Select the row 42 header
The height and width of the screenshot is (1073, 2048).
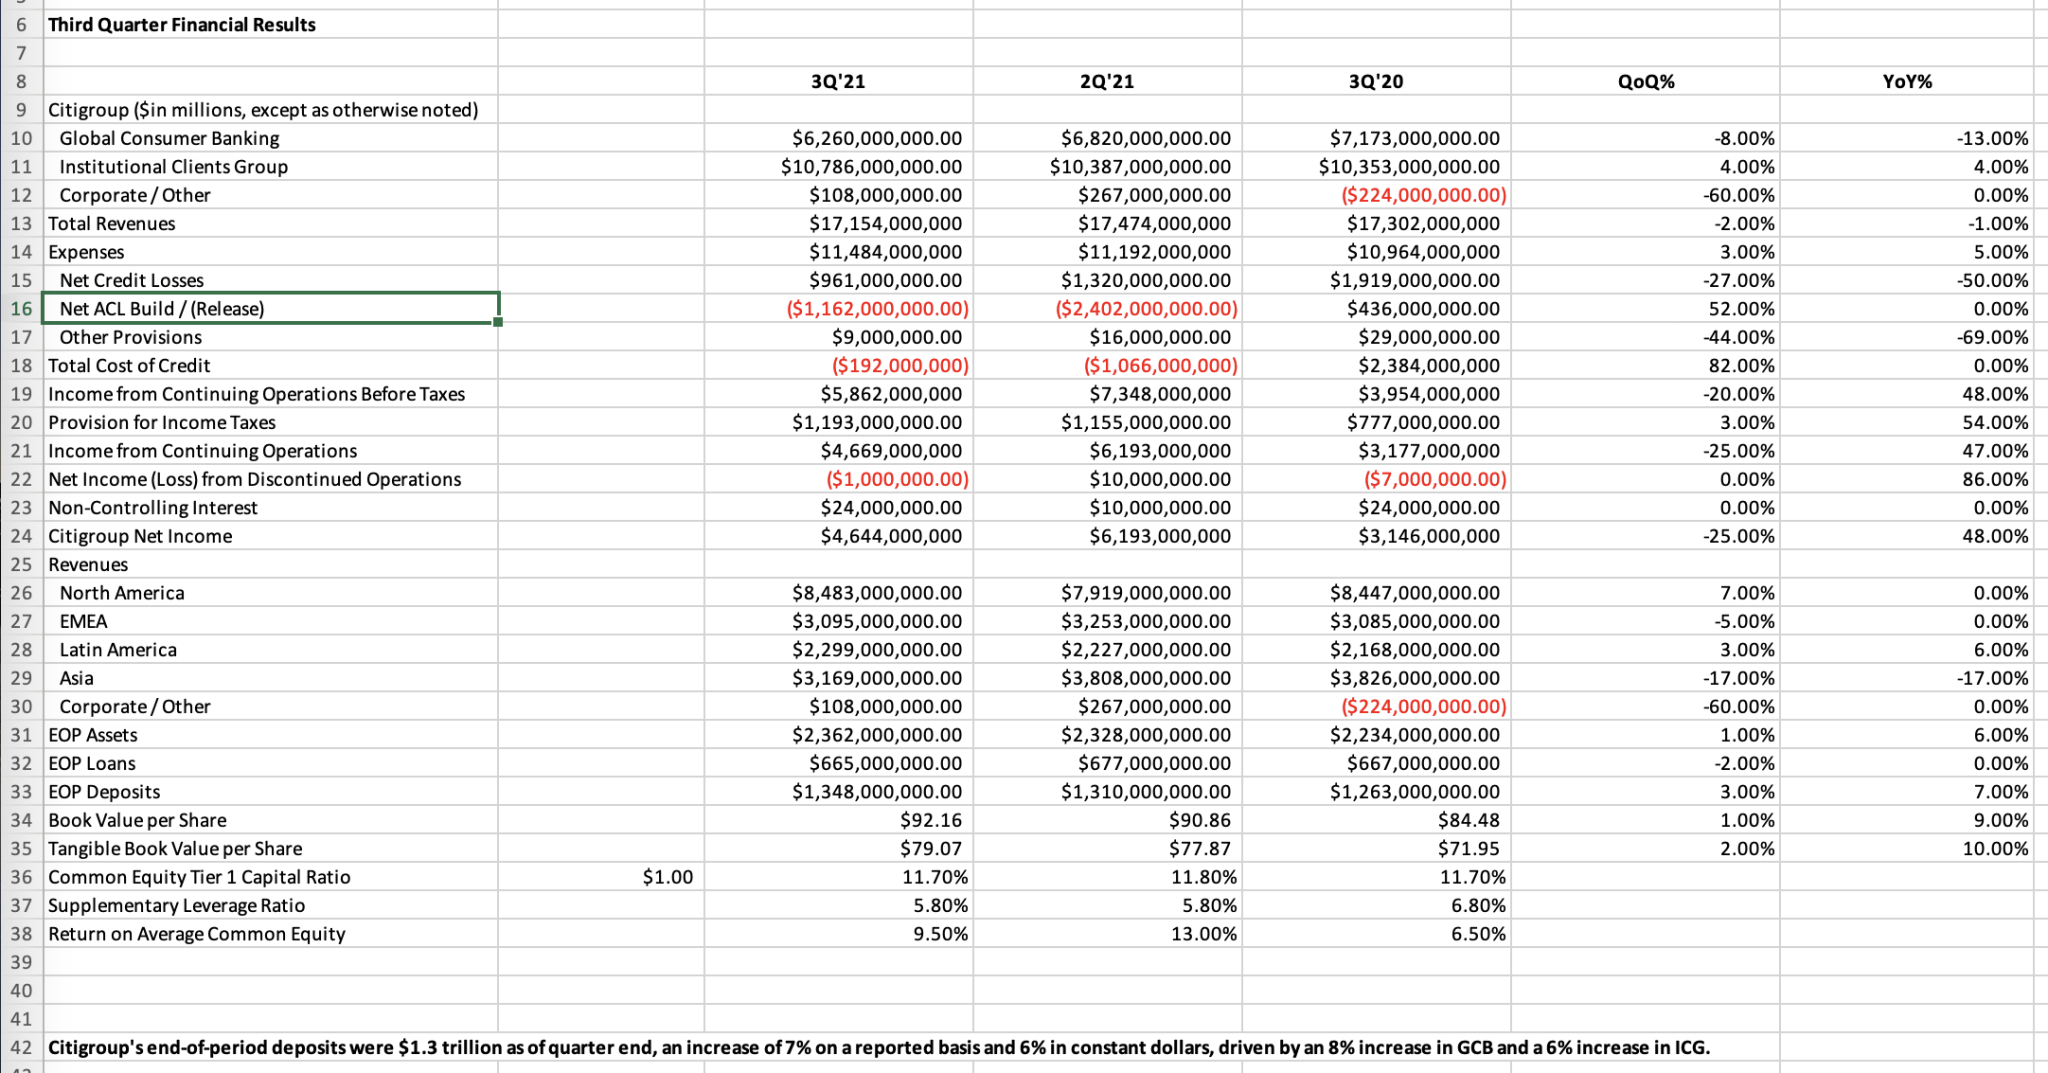click(21, 1048)
